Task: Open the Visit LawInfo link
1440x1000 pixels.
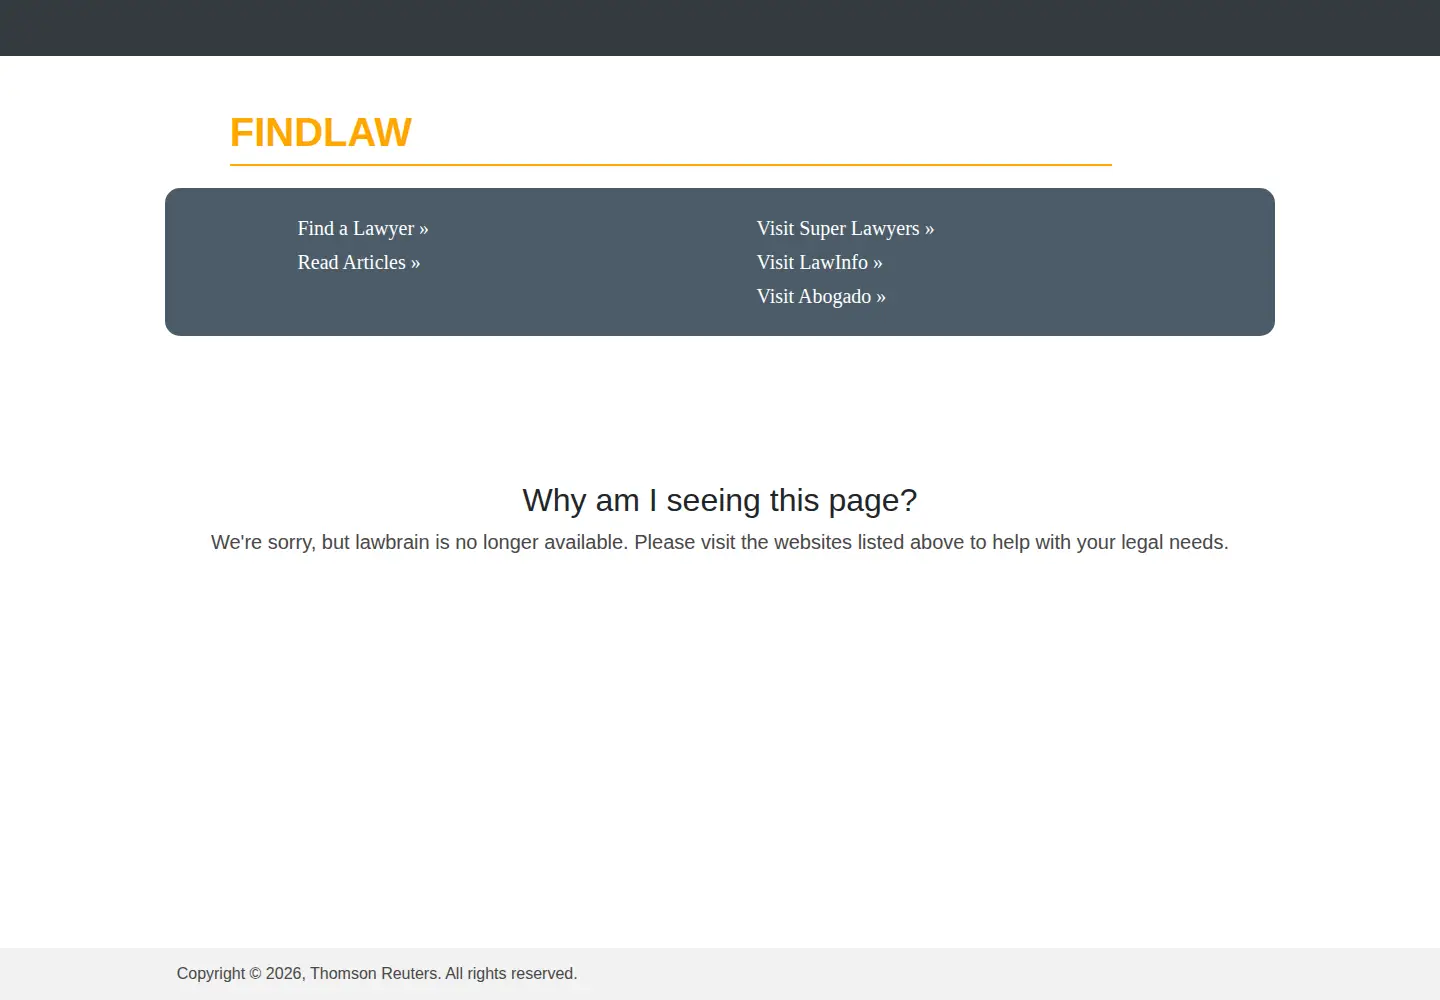Action: (x=819, y=263)
